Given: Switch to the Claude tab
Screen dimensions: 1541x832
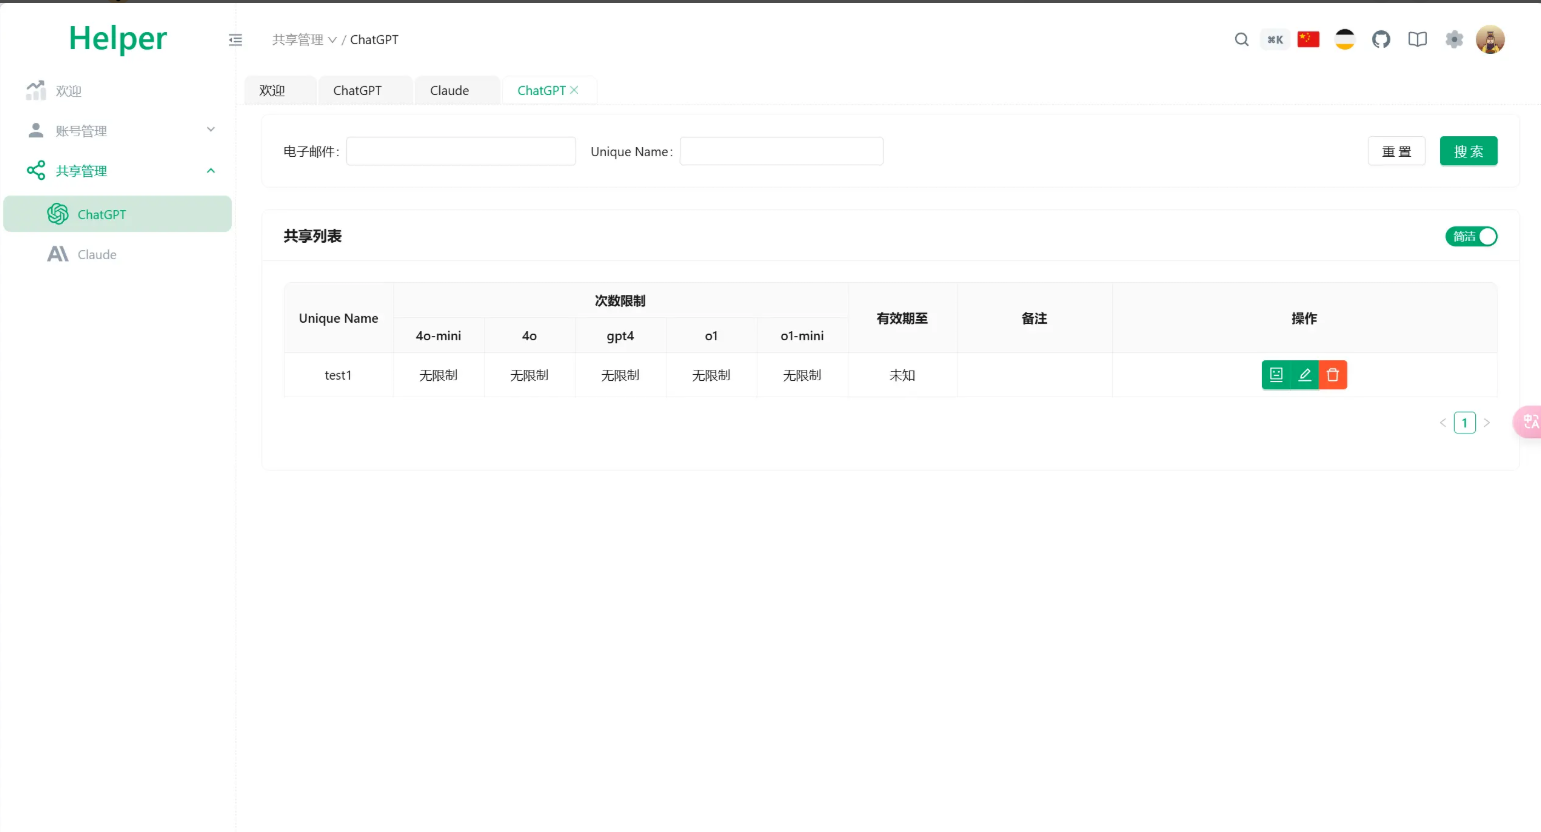Looking at the screenshot, I should [457, 90].
